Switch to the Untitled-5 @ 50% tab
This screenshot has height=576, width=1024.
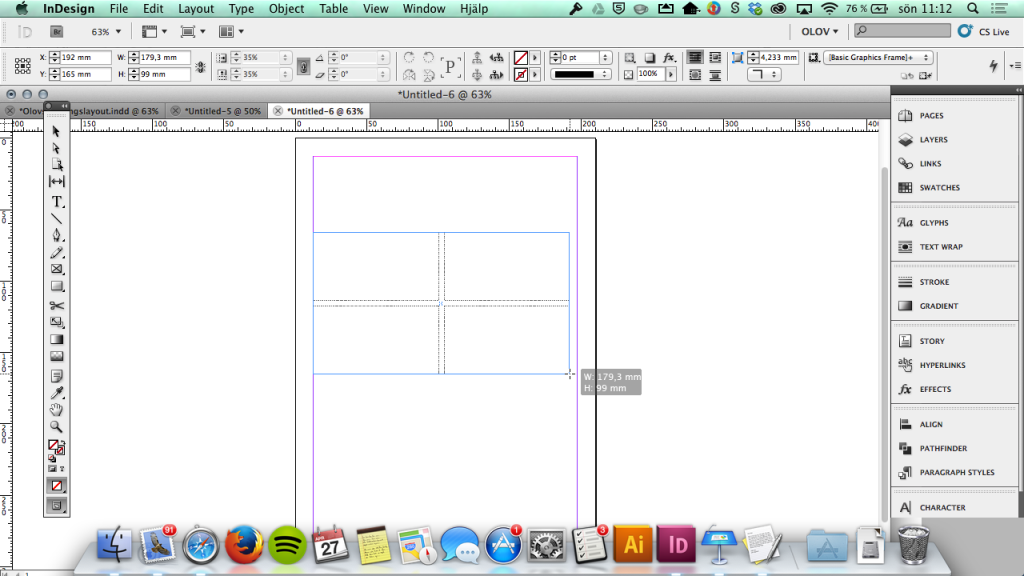(223, 111)
